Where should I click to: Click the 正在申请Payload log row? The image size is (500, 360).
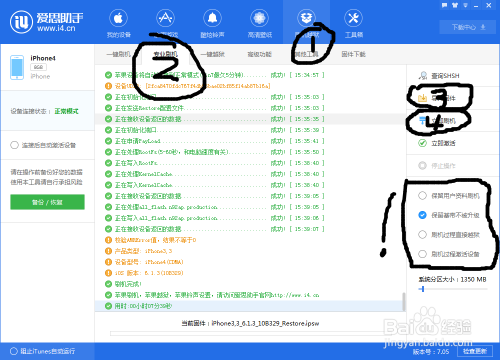click(x=250, y=141)
